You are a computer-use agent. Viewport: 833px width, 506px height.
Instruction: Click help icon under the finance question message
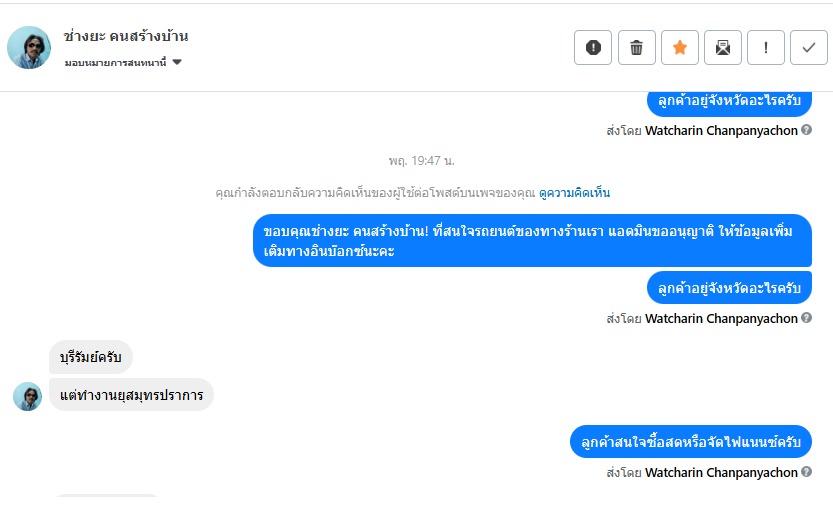[806, 472]
